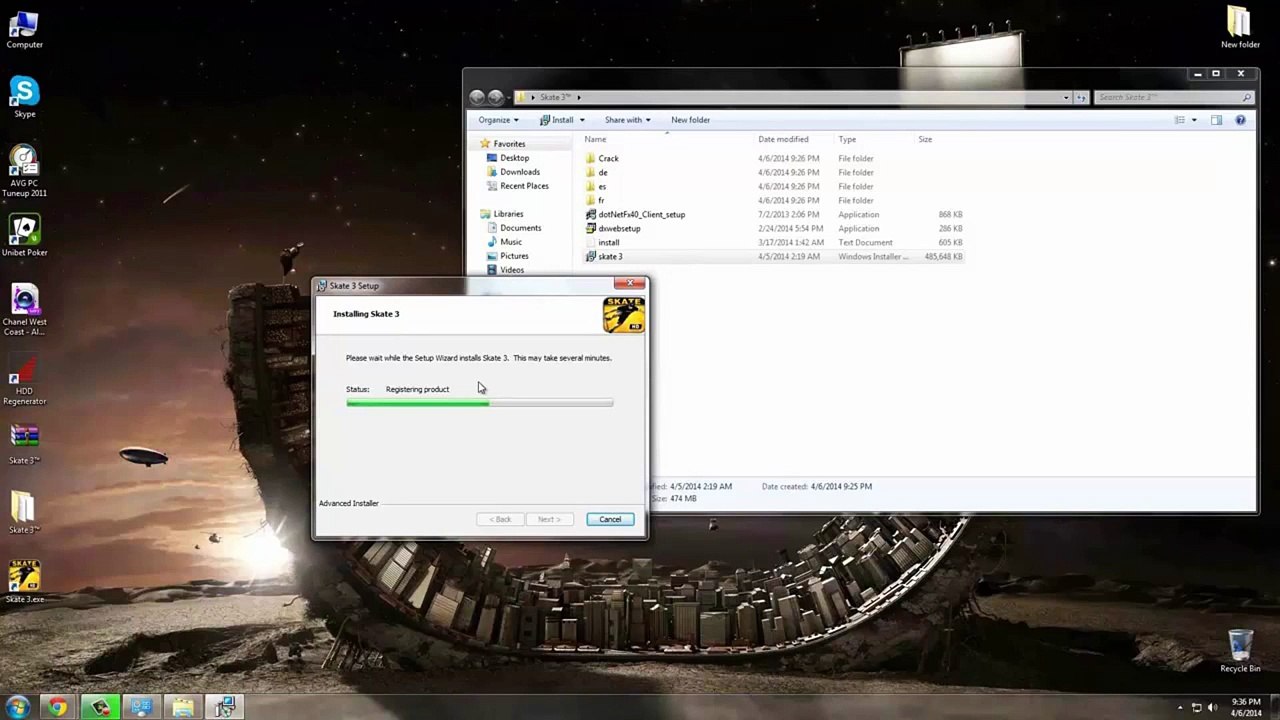1280x720 pixels.
Task: Click the installation progress bar
Action: 480,403
